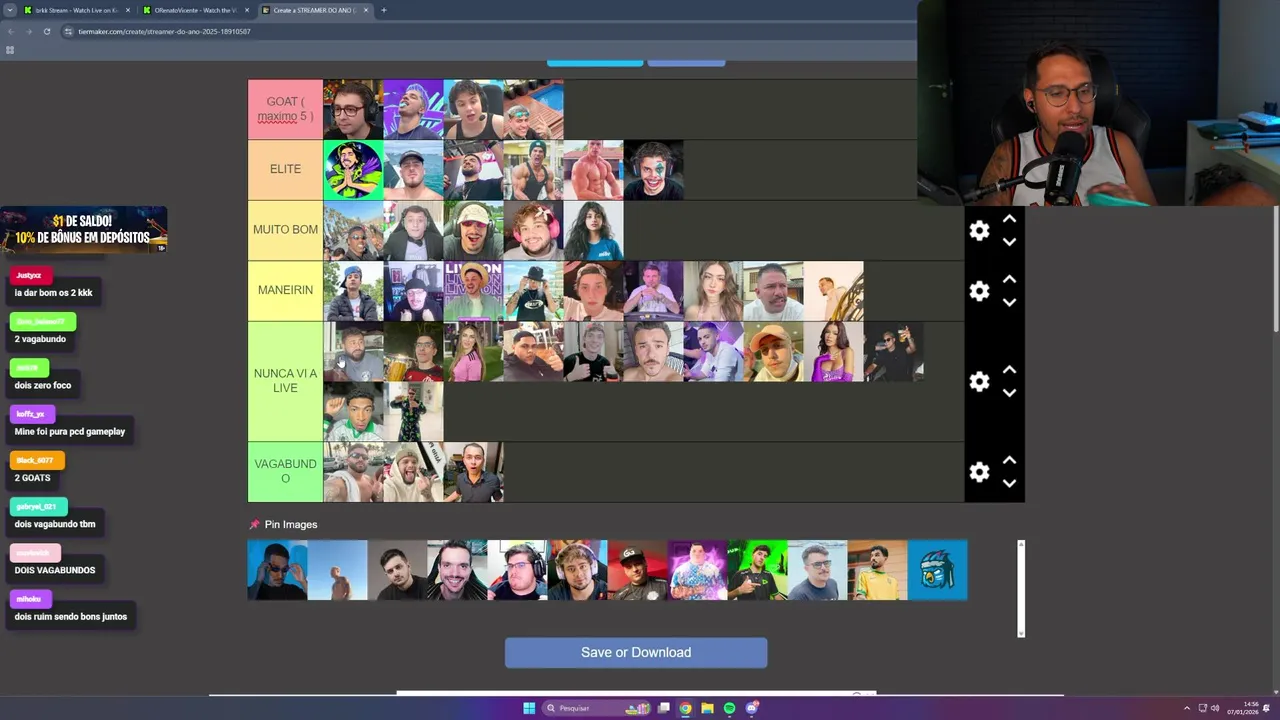Image resolution: width=1280 pixels, height=720 pixels.
Task: Click the MANEIRIN tier label
Action: [285, 290]
